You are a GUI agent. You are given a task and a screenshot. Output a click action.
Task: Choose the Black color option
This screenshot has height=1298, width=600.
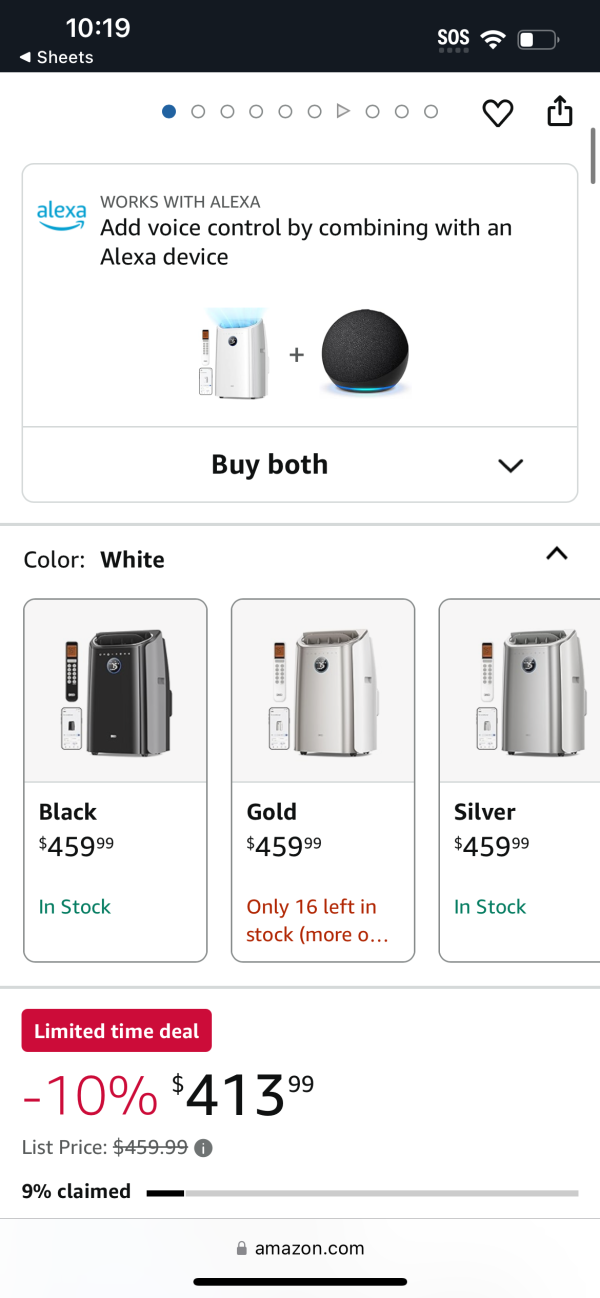tap(115, 780)
